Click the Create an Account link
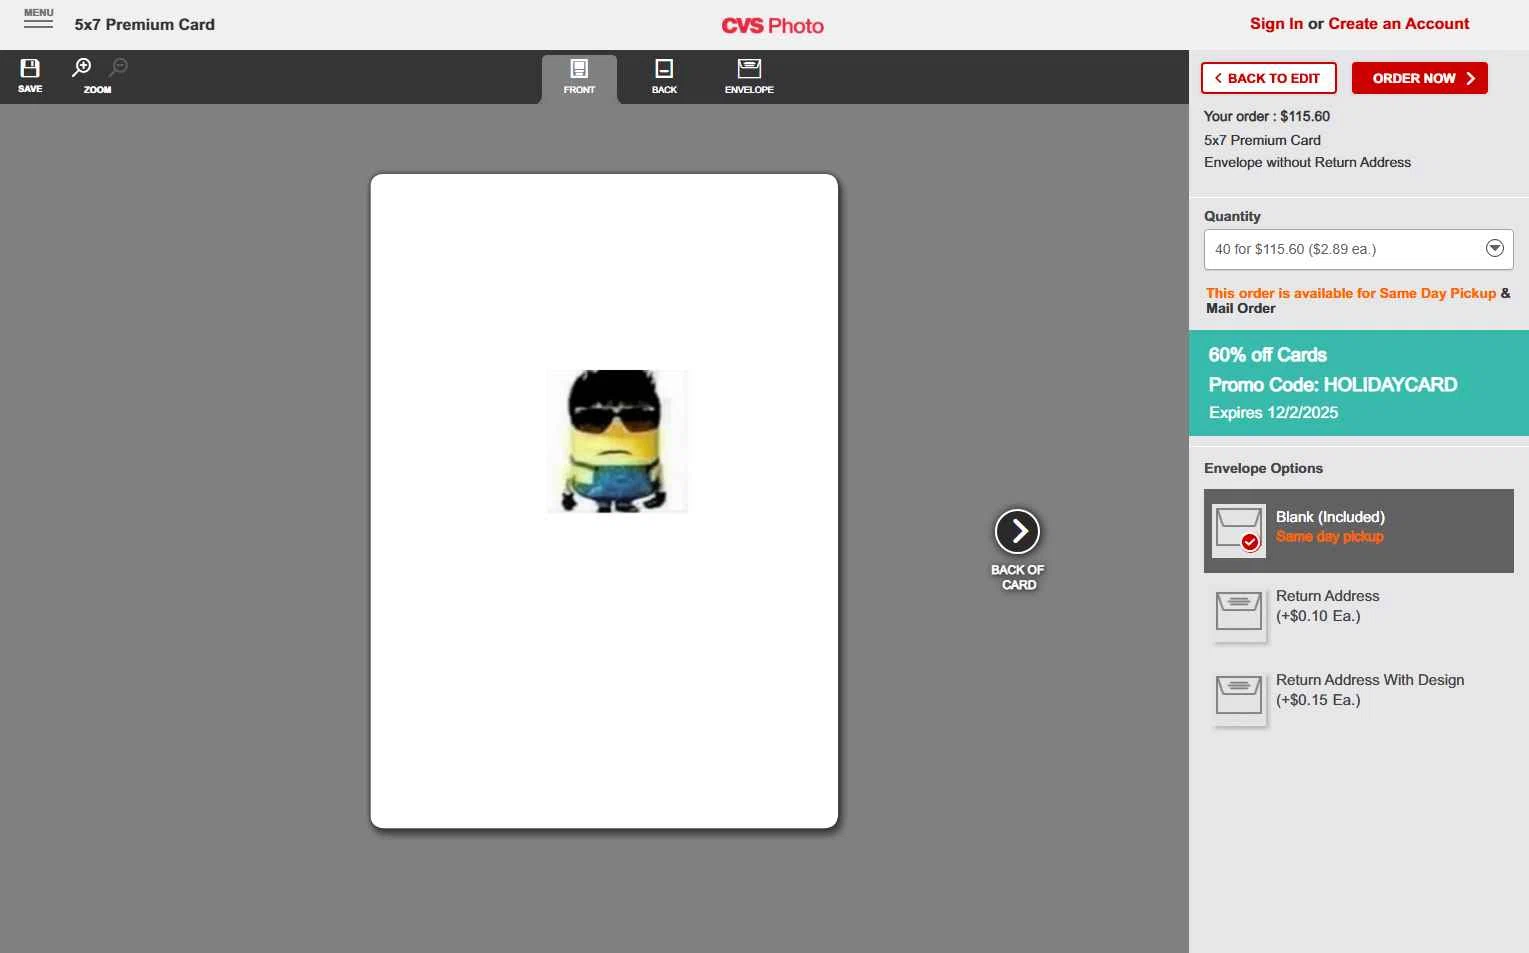The image size is (1529, 953). pyautogui.click(x=1398, y=24)
